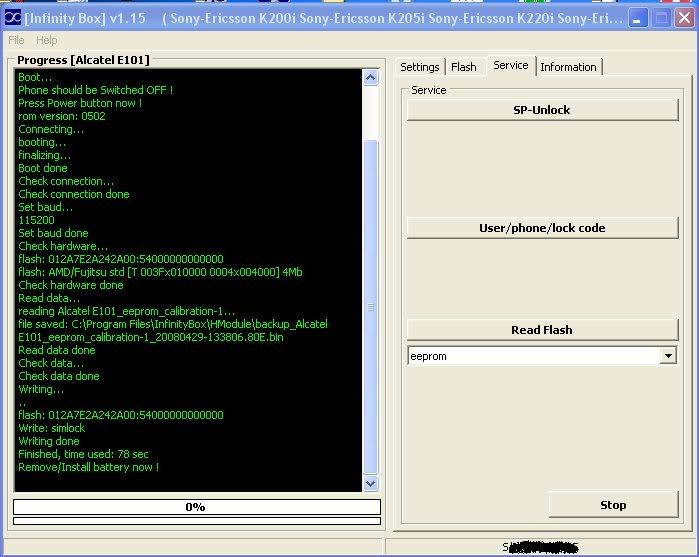Click log scrollbar down arrow
This screenshot has width=699, height=557.
[x=370, y=483]
